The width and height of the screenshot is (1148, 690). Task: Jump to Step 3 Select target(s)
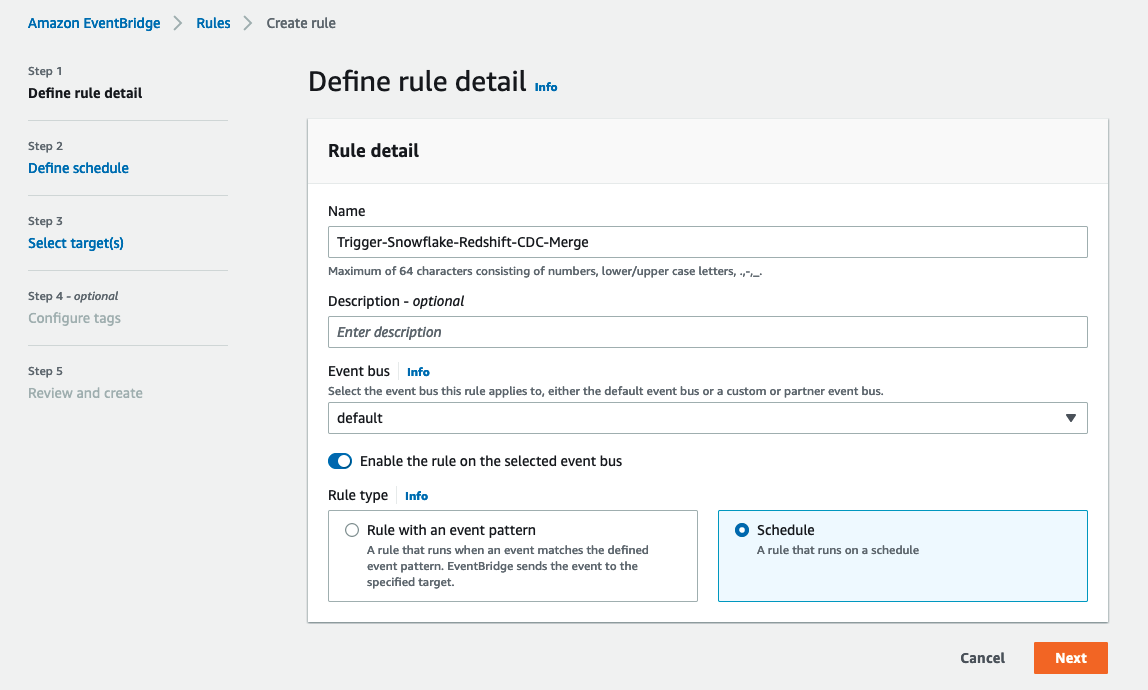76,243
